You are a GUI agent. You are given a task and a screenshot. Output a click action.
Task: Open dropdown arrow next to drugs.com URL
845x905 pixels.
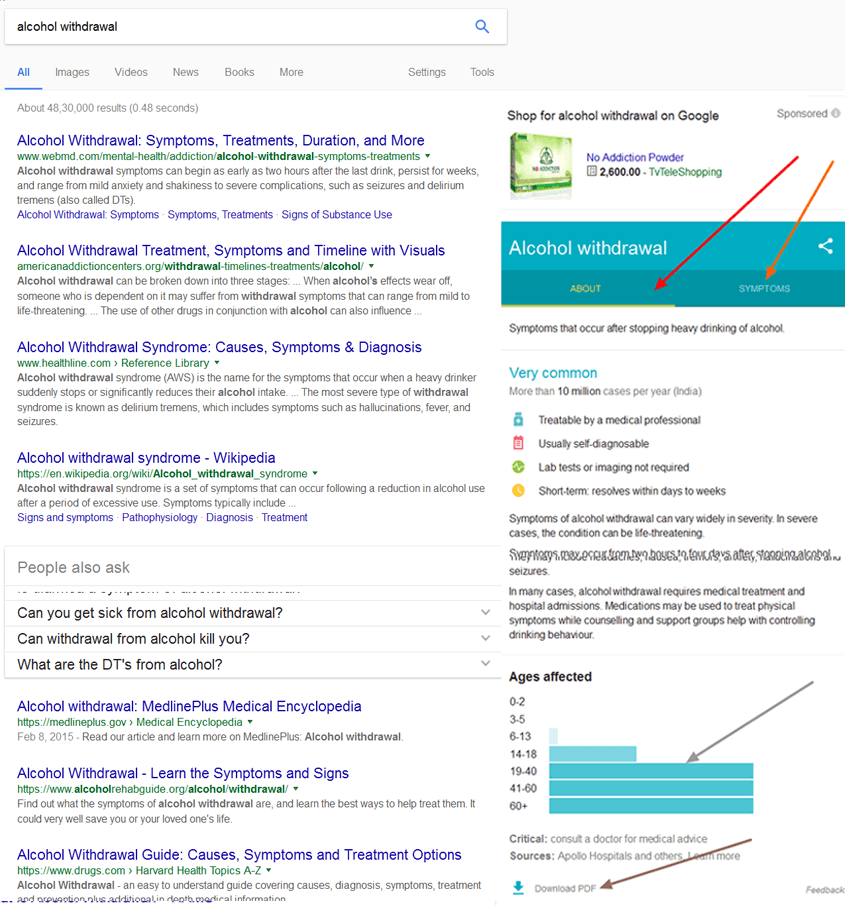point(268,870)
